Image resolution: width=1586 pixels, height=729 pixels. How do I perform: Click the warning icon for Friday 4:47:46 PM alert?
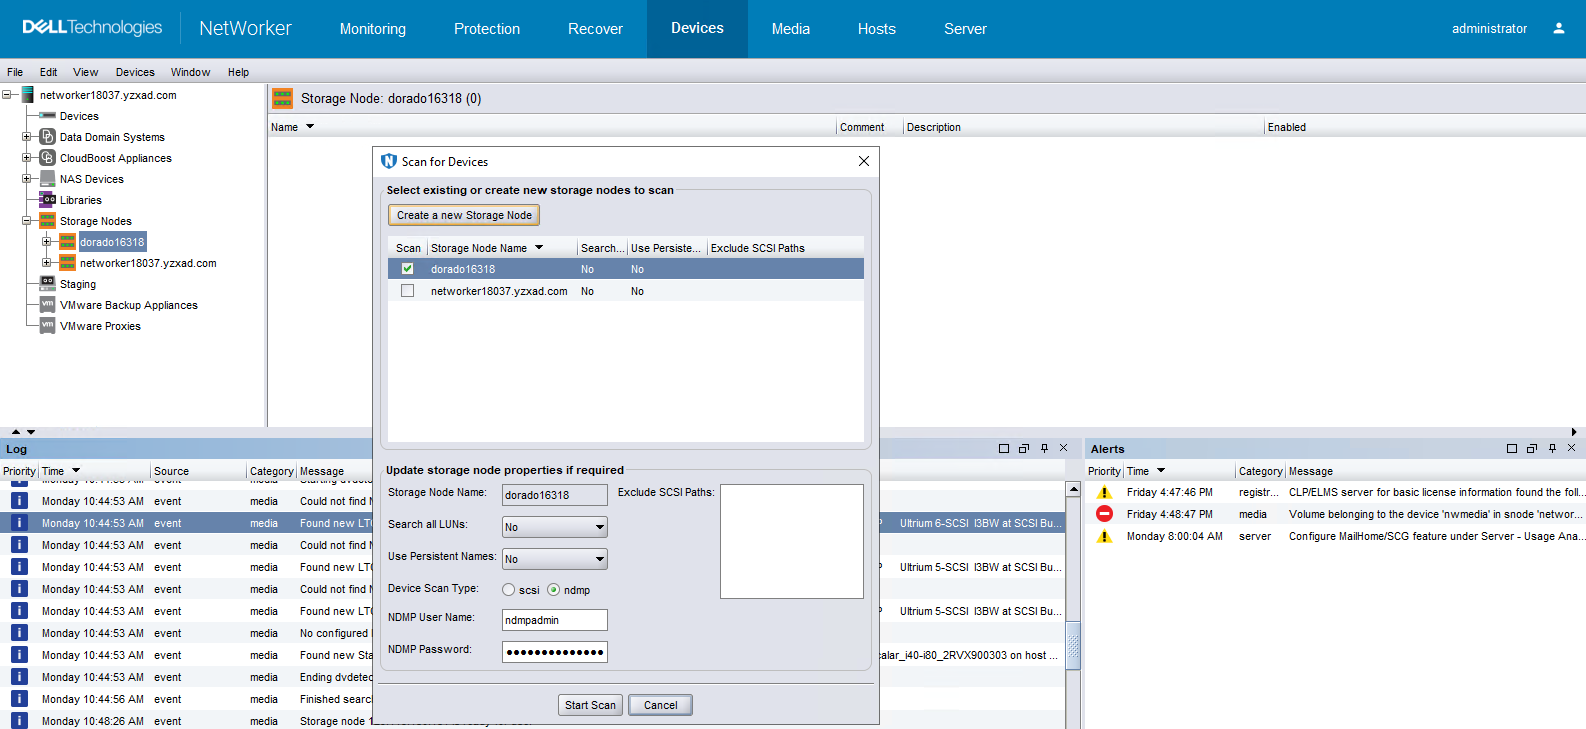click(1104, 492)
